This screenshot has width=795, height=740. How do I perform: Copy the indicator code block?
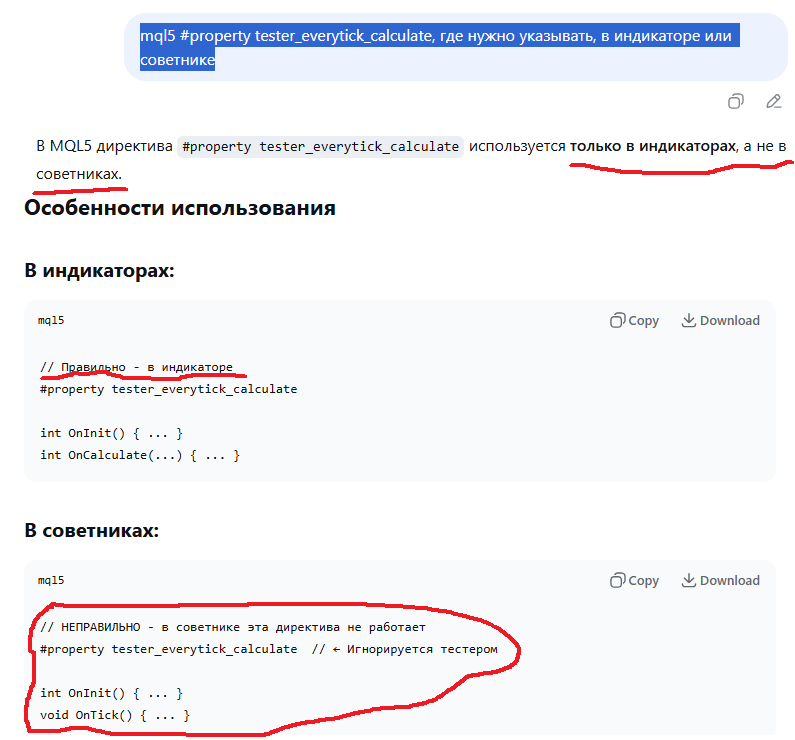coord(635,321)
